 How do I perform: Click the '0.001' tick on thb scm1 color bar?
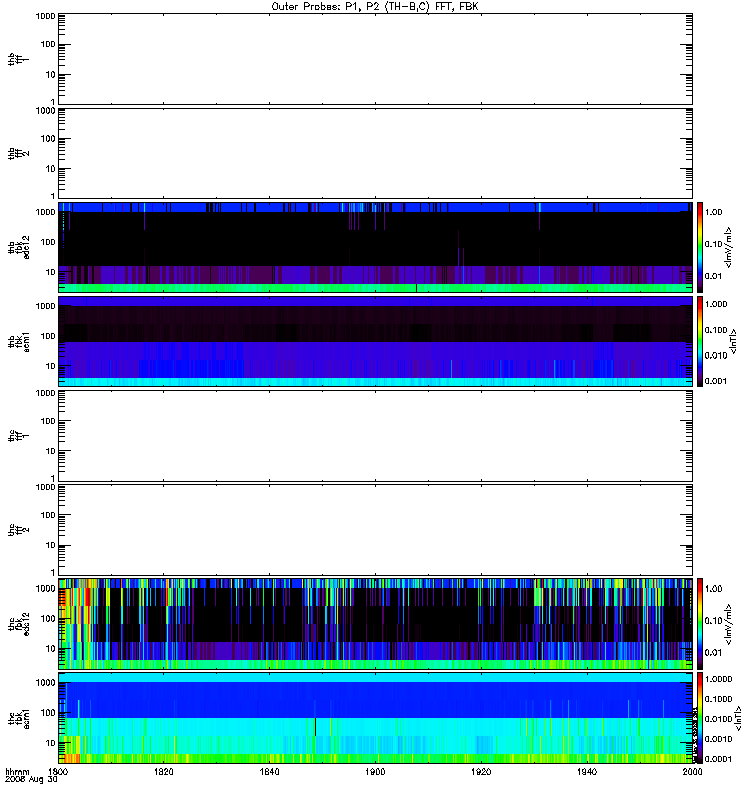(716, 381)
